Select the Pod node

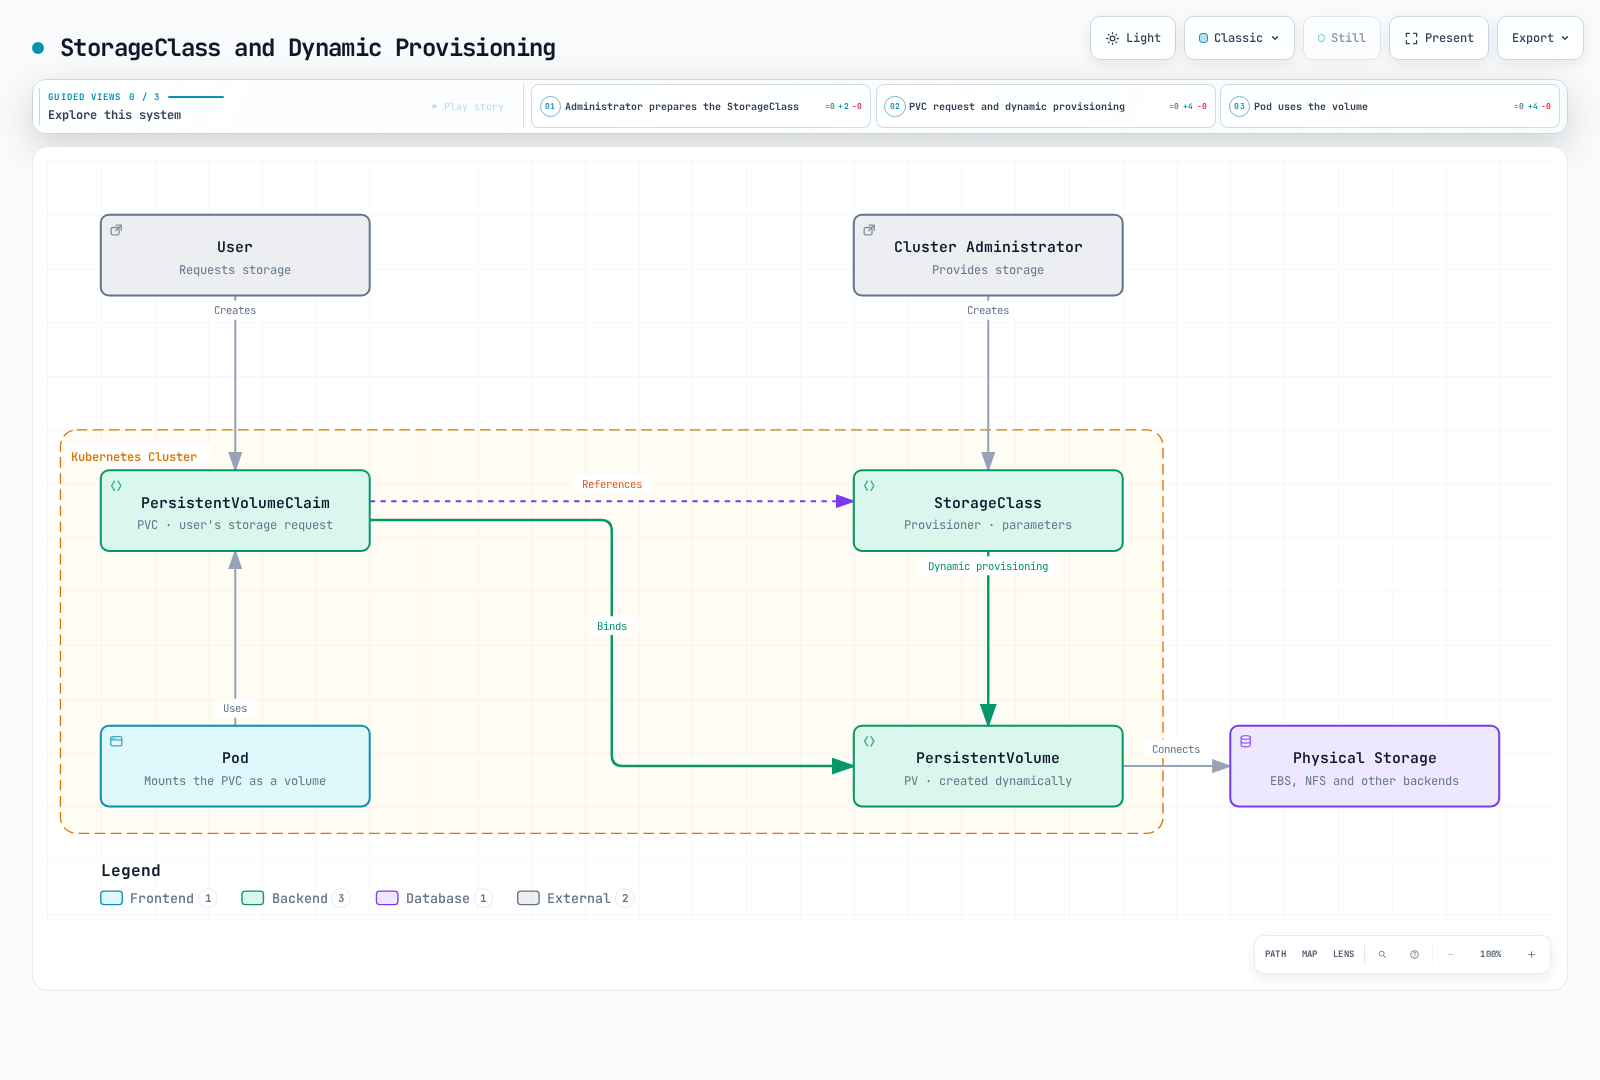235,766
